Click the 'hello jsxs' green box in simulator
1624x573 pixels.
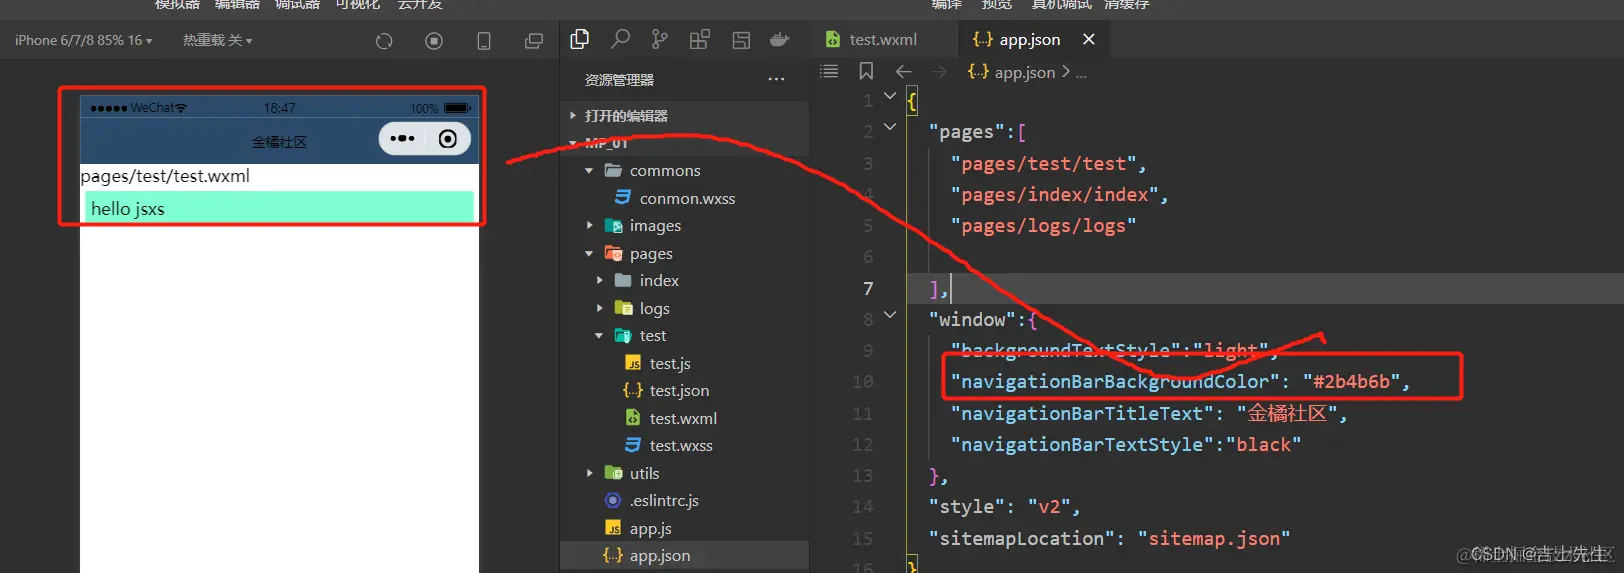click(x=279, y=208)
